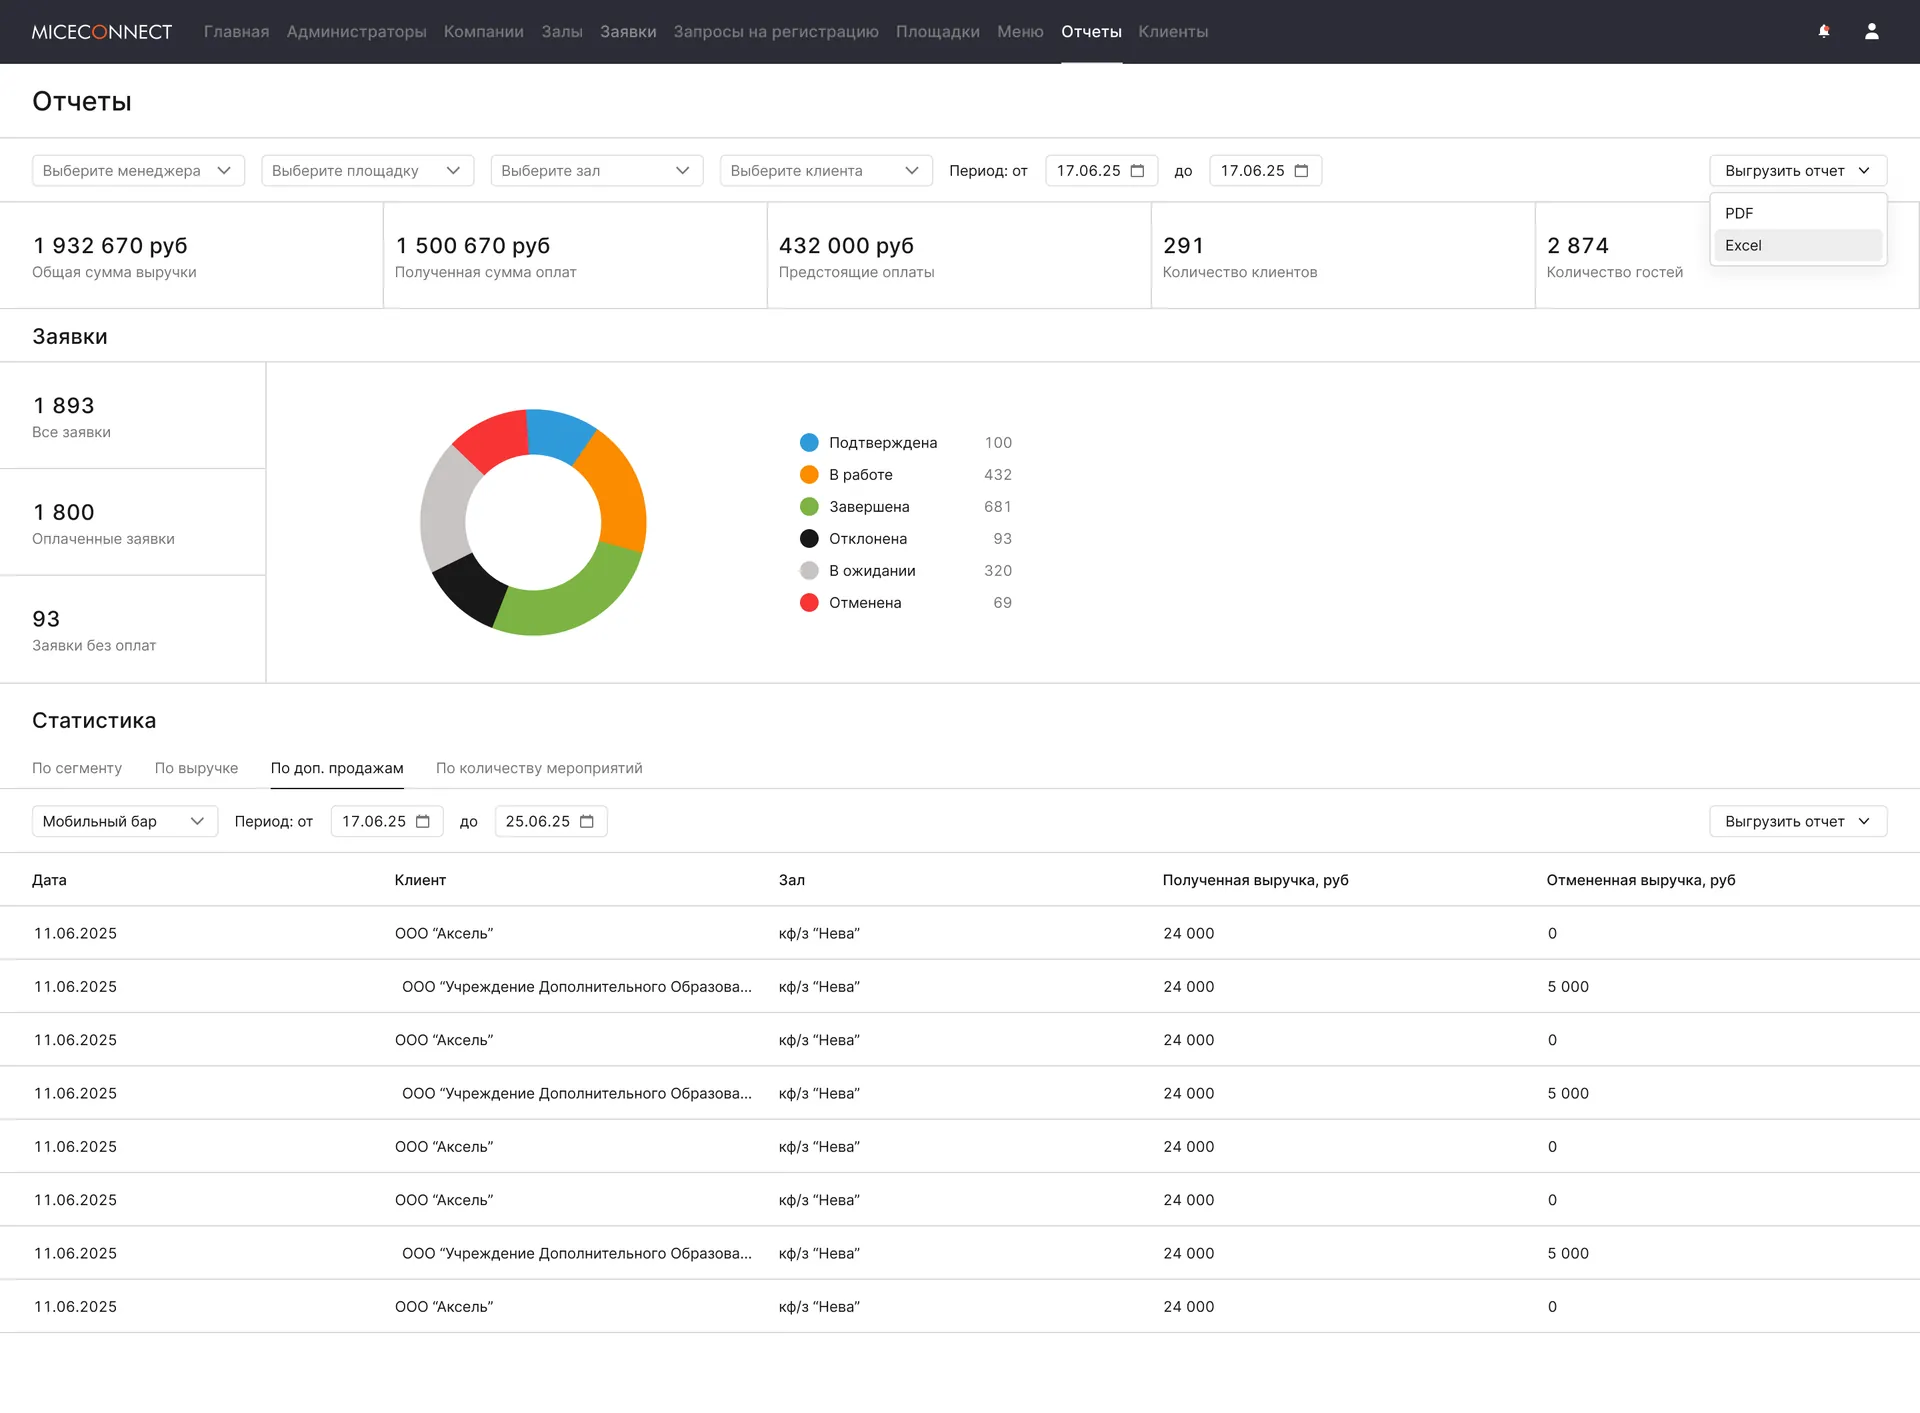Click the Зал column header
The image size is (1920, 1413).
792,880
